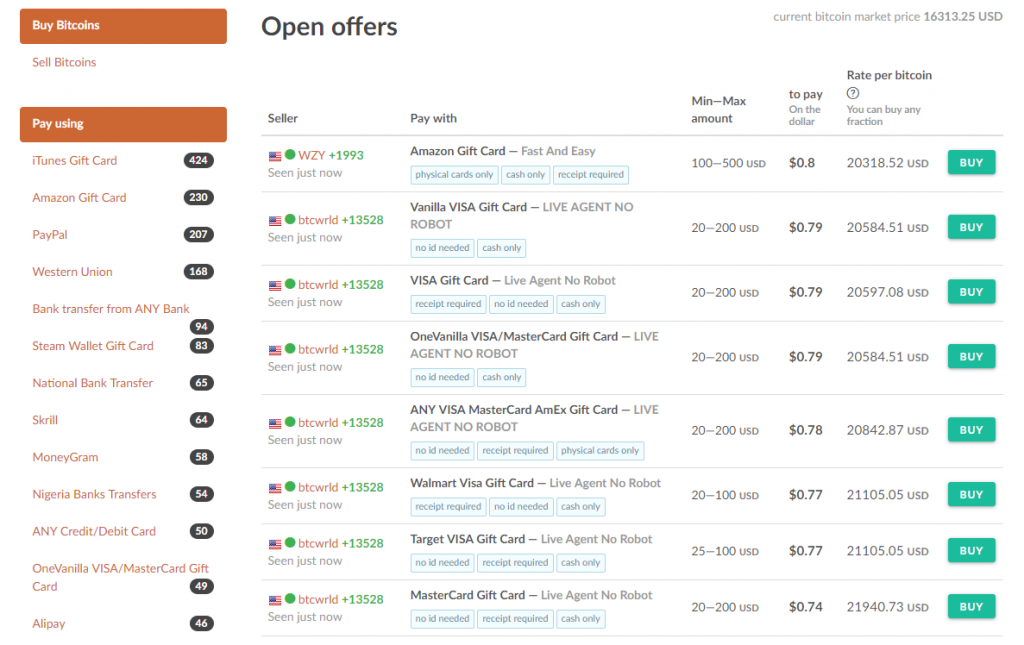The width and height of the screenshot is (1024, 645).
Task: Open the Buy Bitcoins tab
Action: pos(123,26)
